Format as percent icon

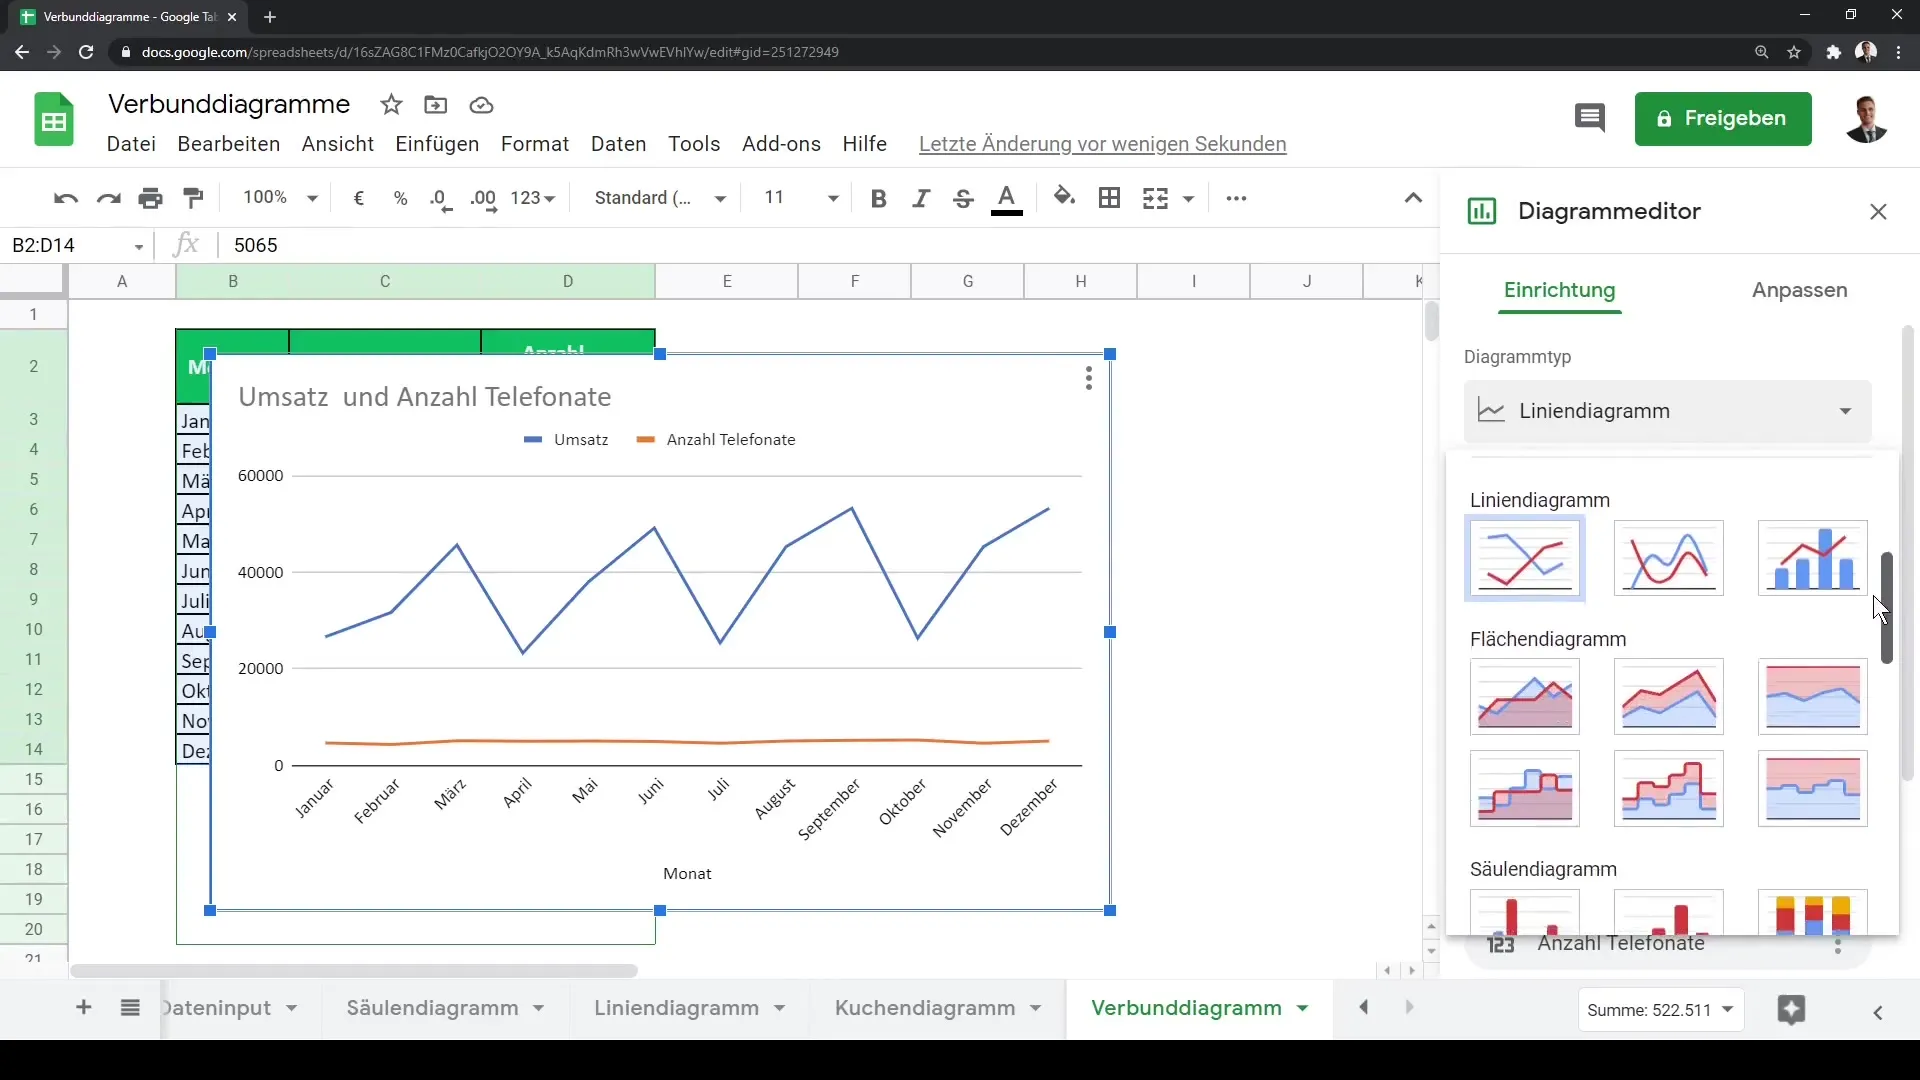pos(401,198)
